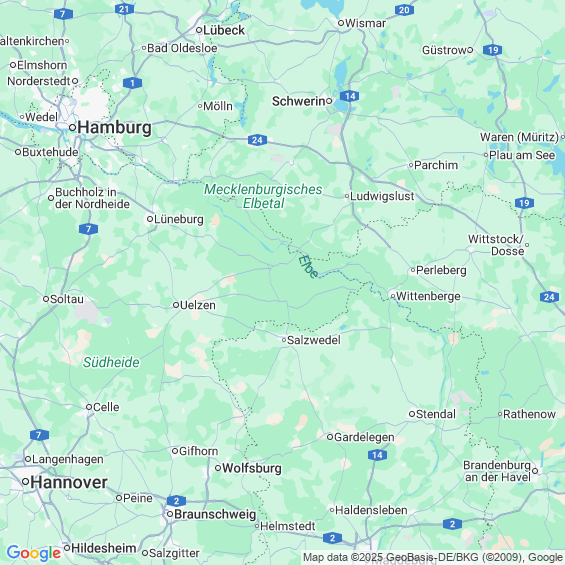
Task: Click the Salzwedel town marker
Action: coord(284,340)
